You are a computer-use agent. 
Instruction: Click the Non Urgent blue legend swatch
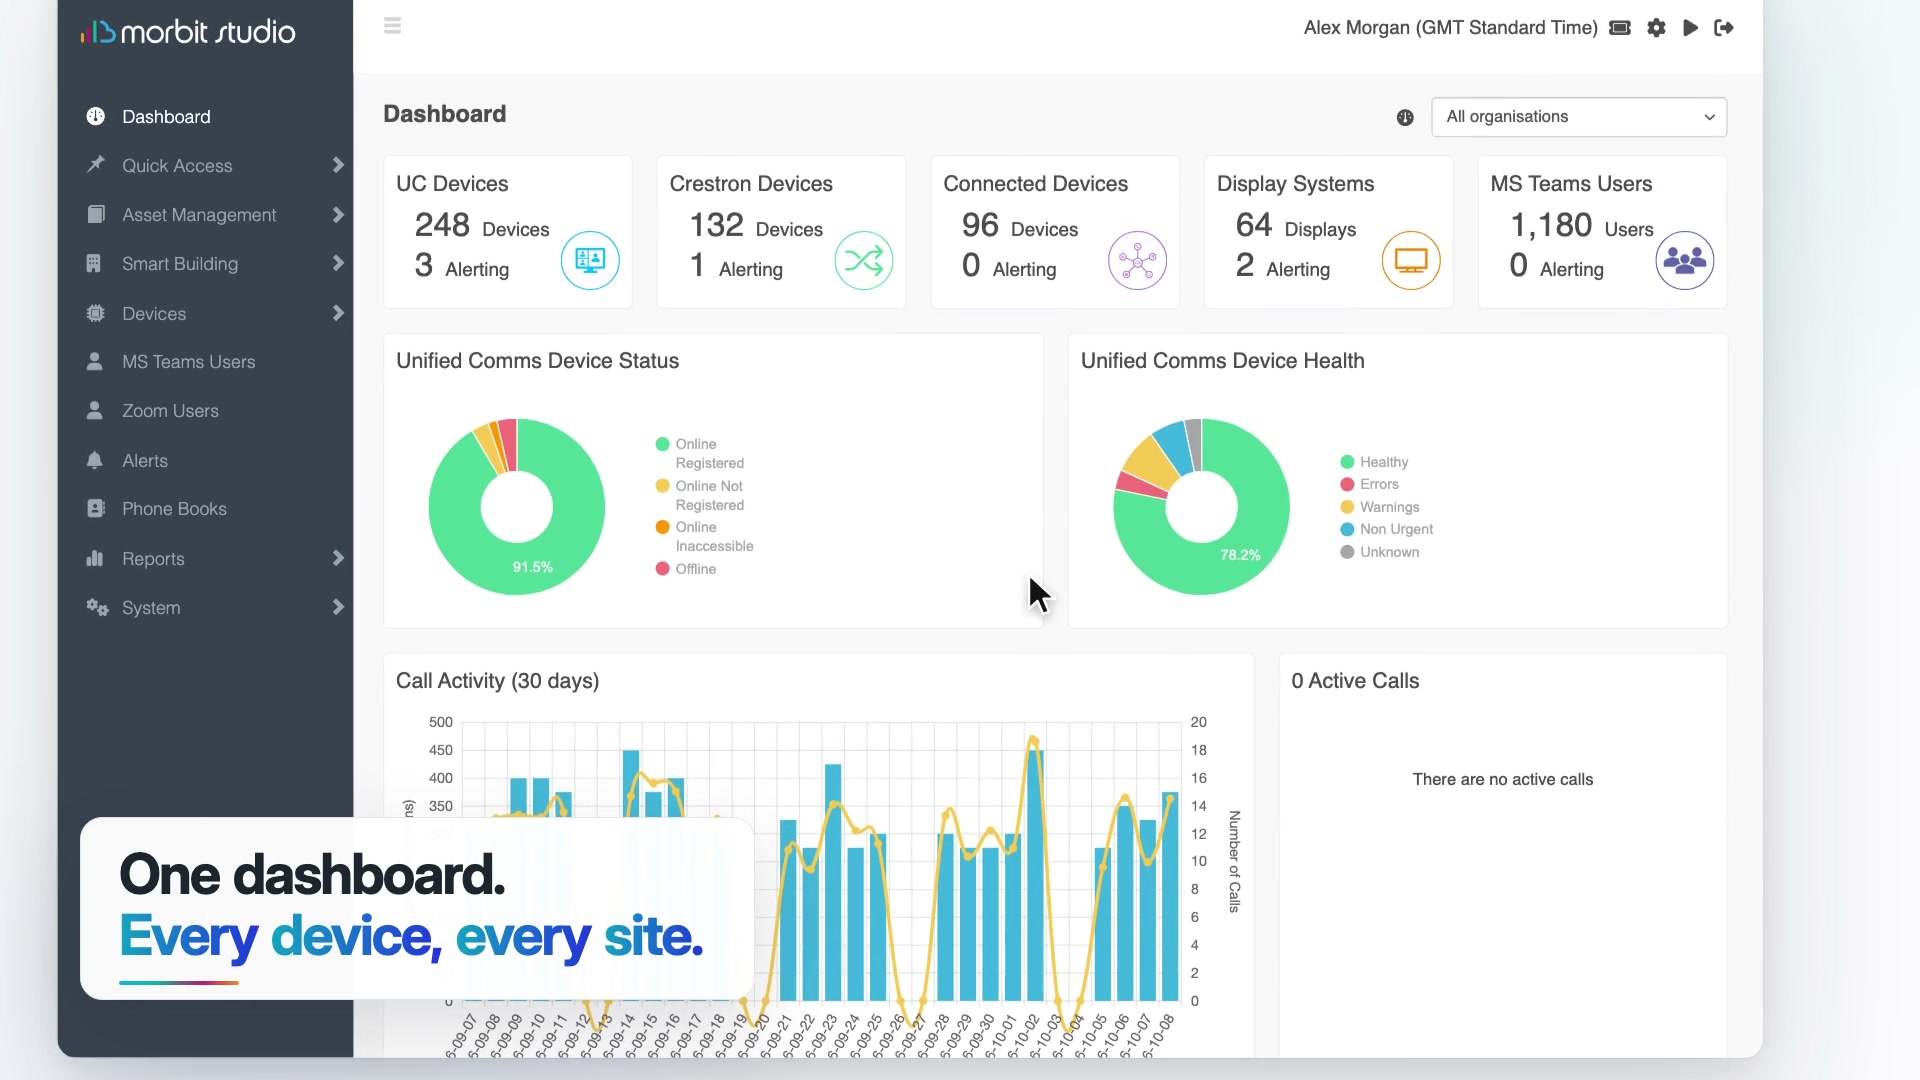pyautogui.click(x=1347, y=529)
